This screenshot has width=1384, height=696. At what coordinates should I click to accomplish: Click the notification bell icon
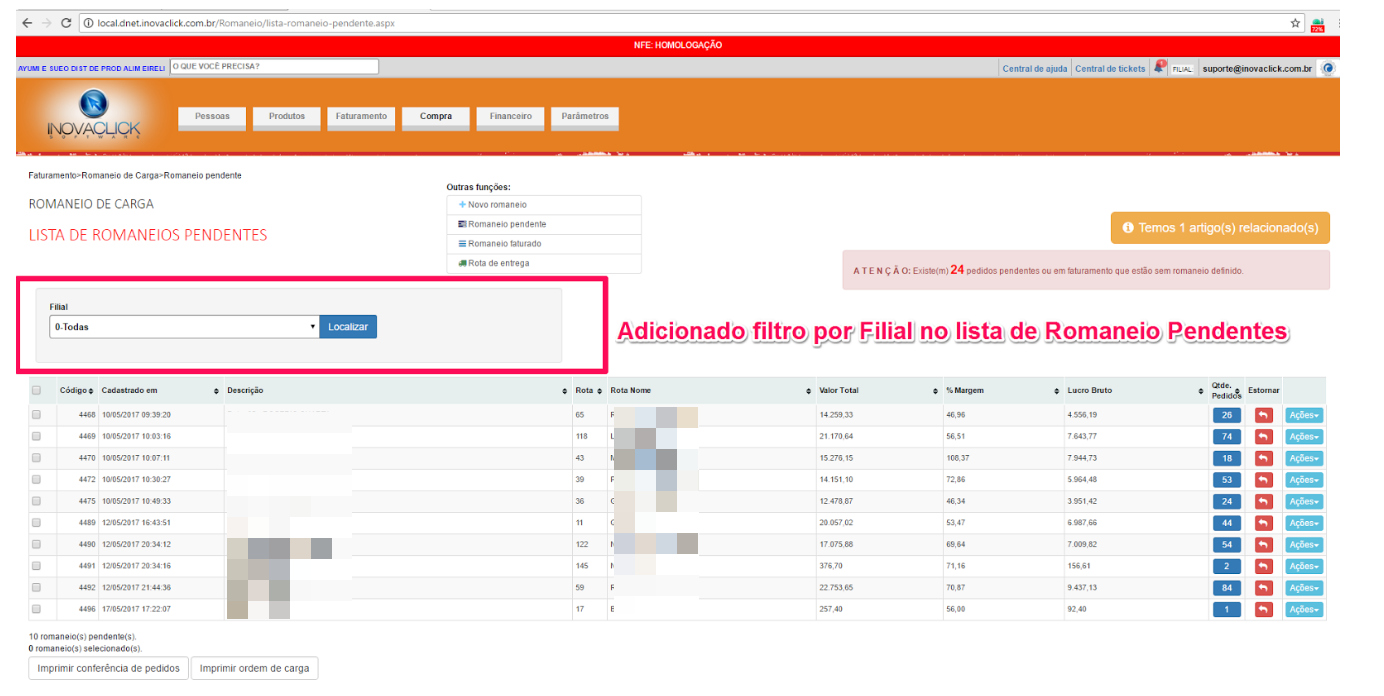click(1159, 68)
